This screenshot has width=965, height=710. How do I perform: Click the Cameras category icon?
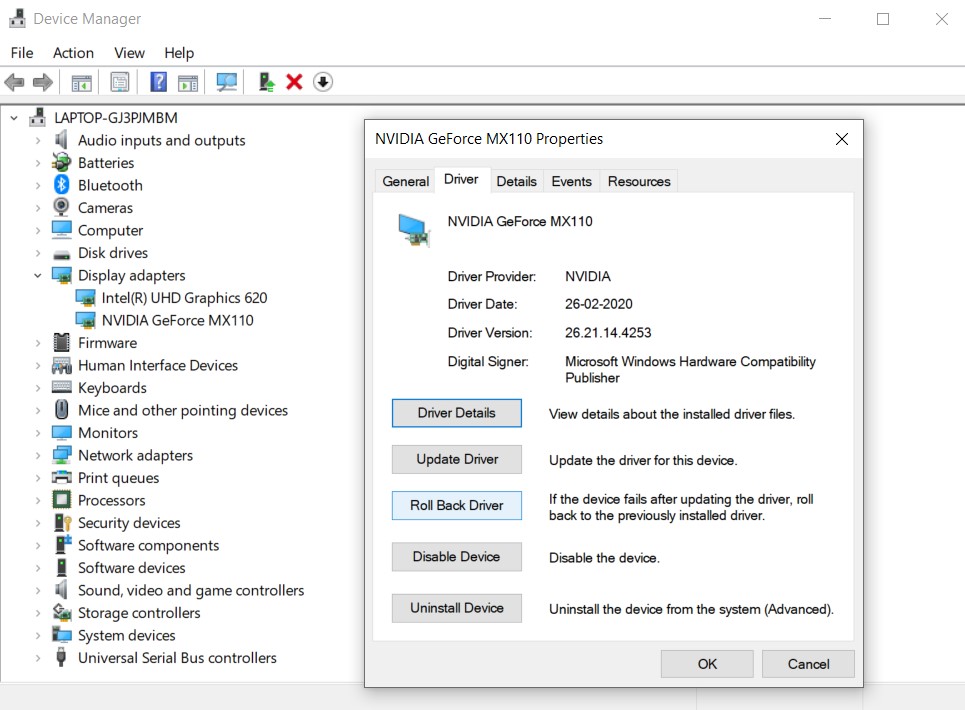pos(62,207)
